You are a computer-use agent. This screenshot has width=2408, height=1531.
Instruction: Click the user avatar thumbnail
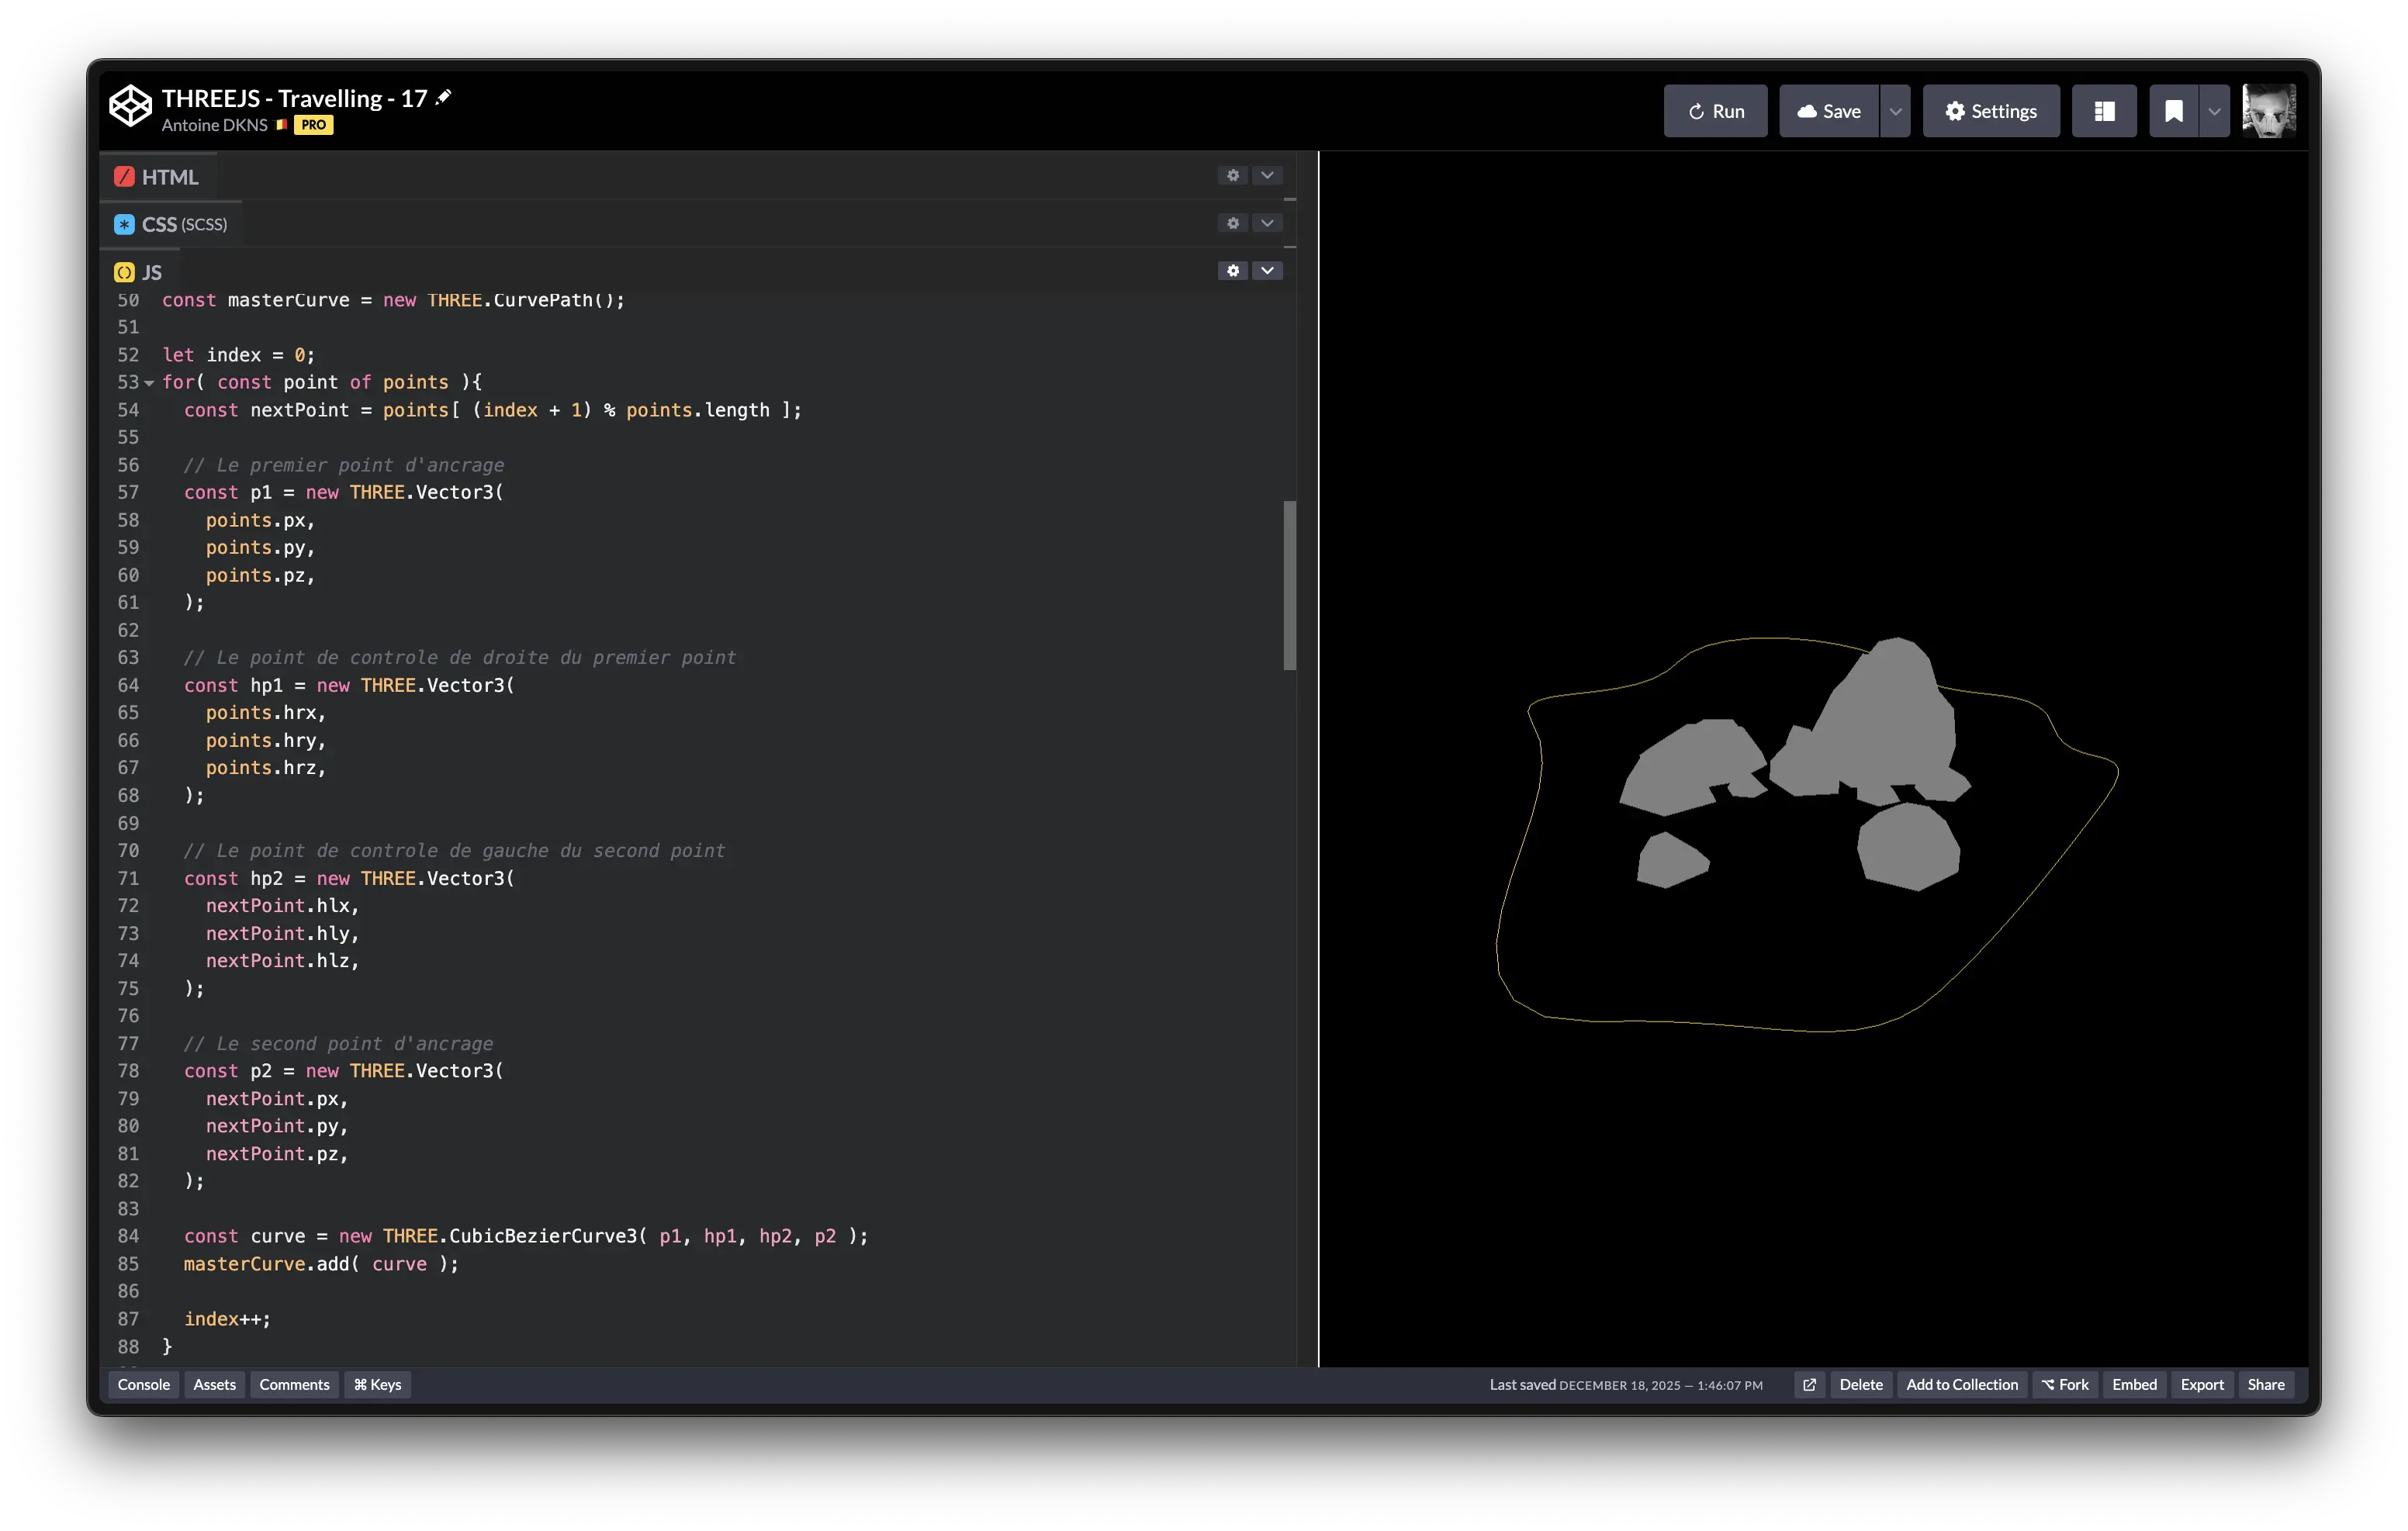2268,111
